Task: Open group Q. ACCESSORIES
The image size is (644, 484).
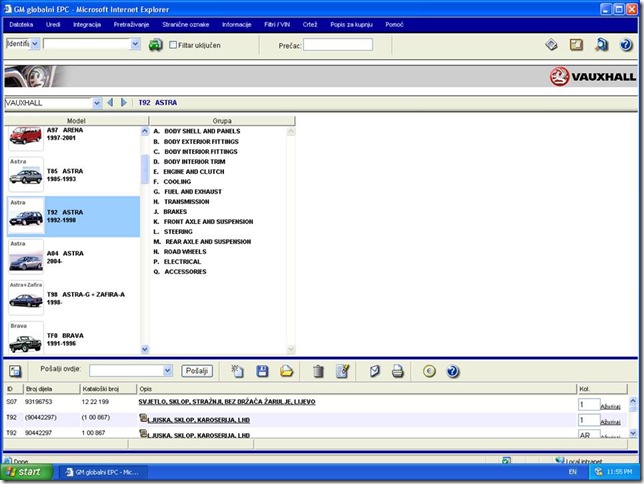Action: click(x=180, y=272)
